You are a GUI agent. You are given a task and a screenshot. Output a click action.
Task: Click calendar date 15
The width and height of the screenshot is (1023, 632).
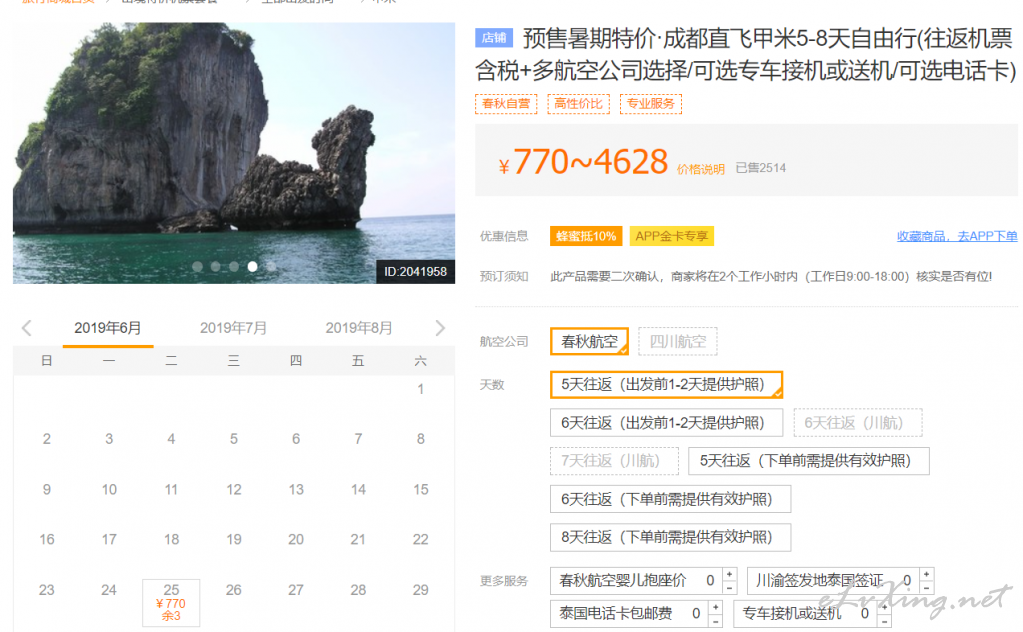point(421,490)
